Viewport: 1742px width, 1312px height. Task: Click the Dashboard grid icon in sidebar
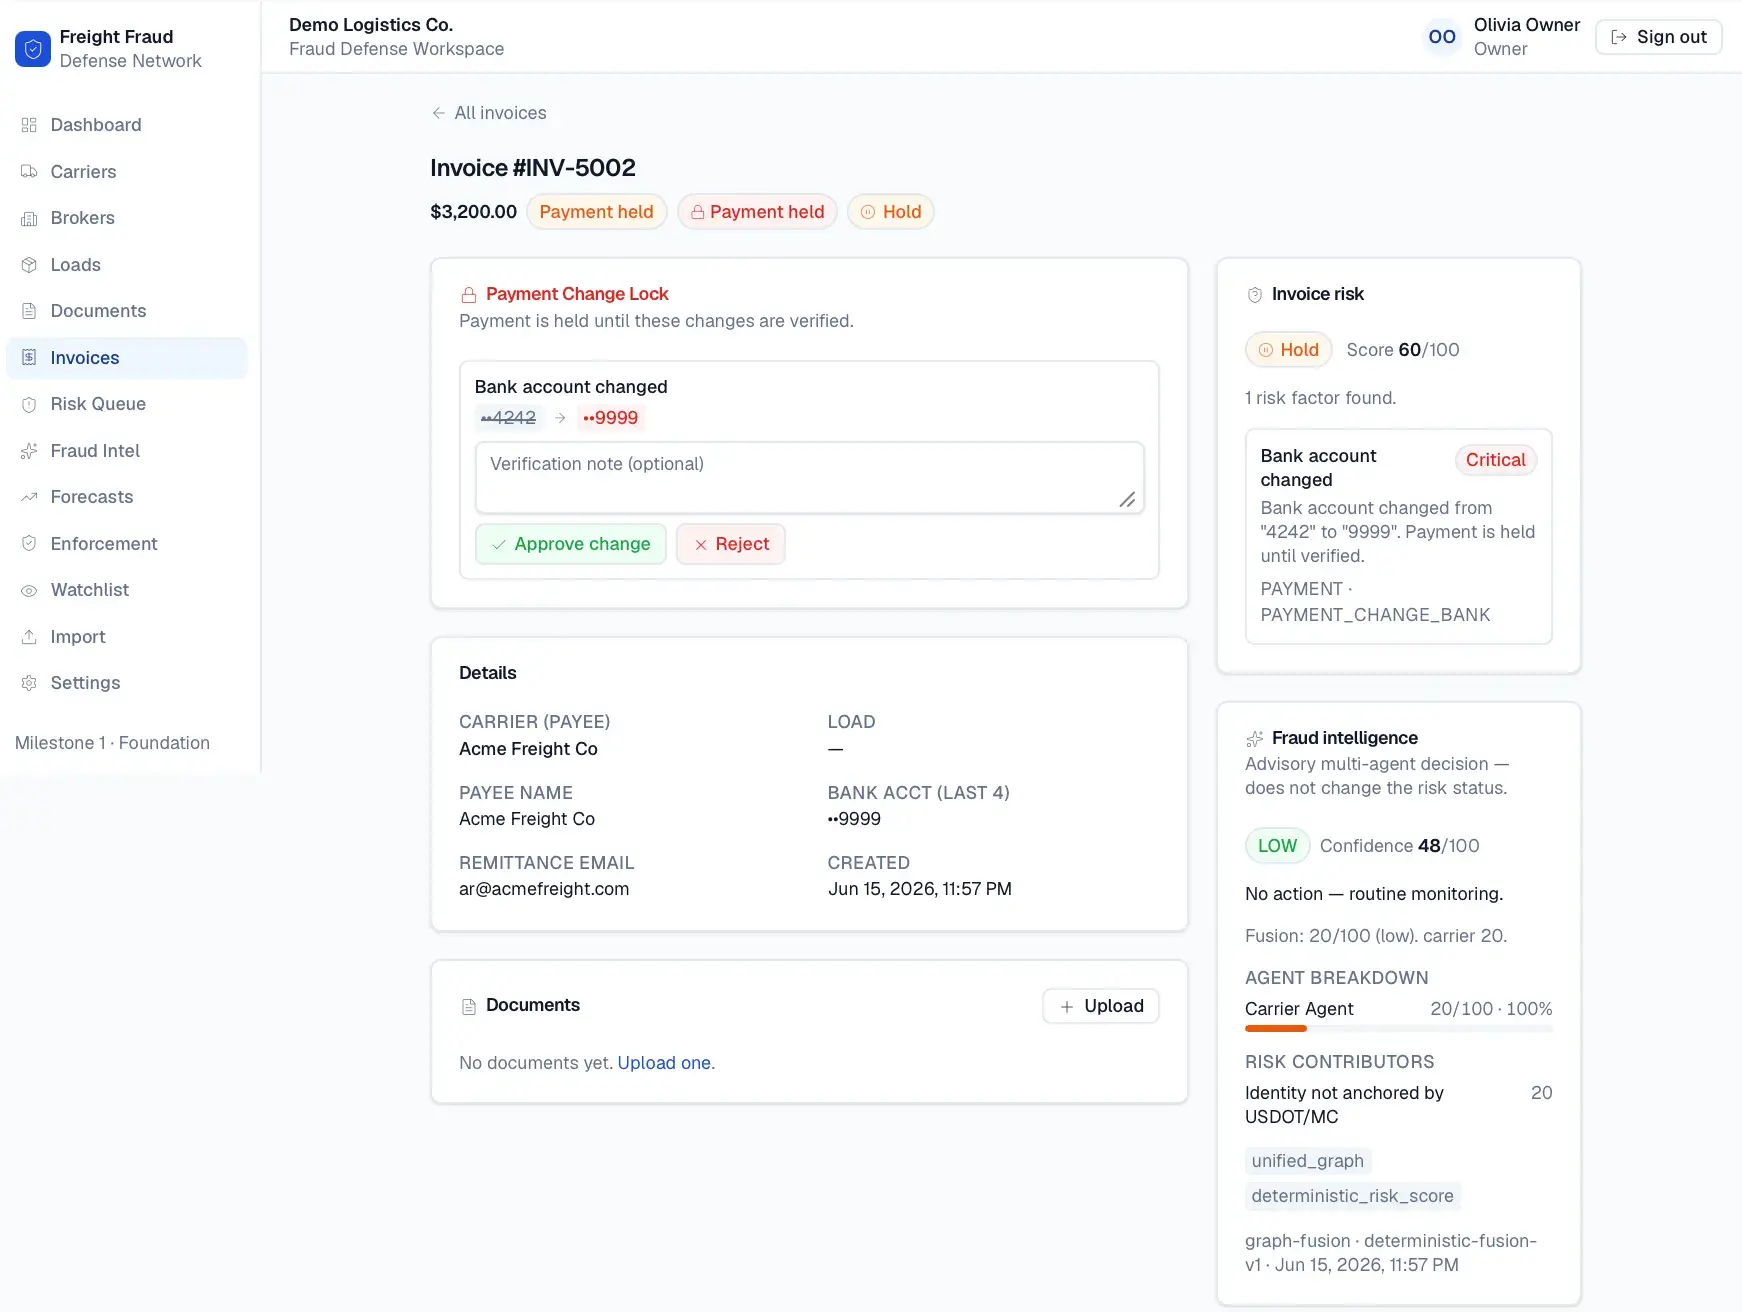[29, 125]
